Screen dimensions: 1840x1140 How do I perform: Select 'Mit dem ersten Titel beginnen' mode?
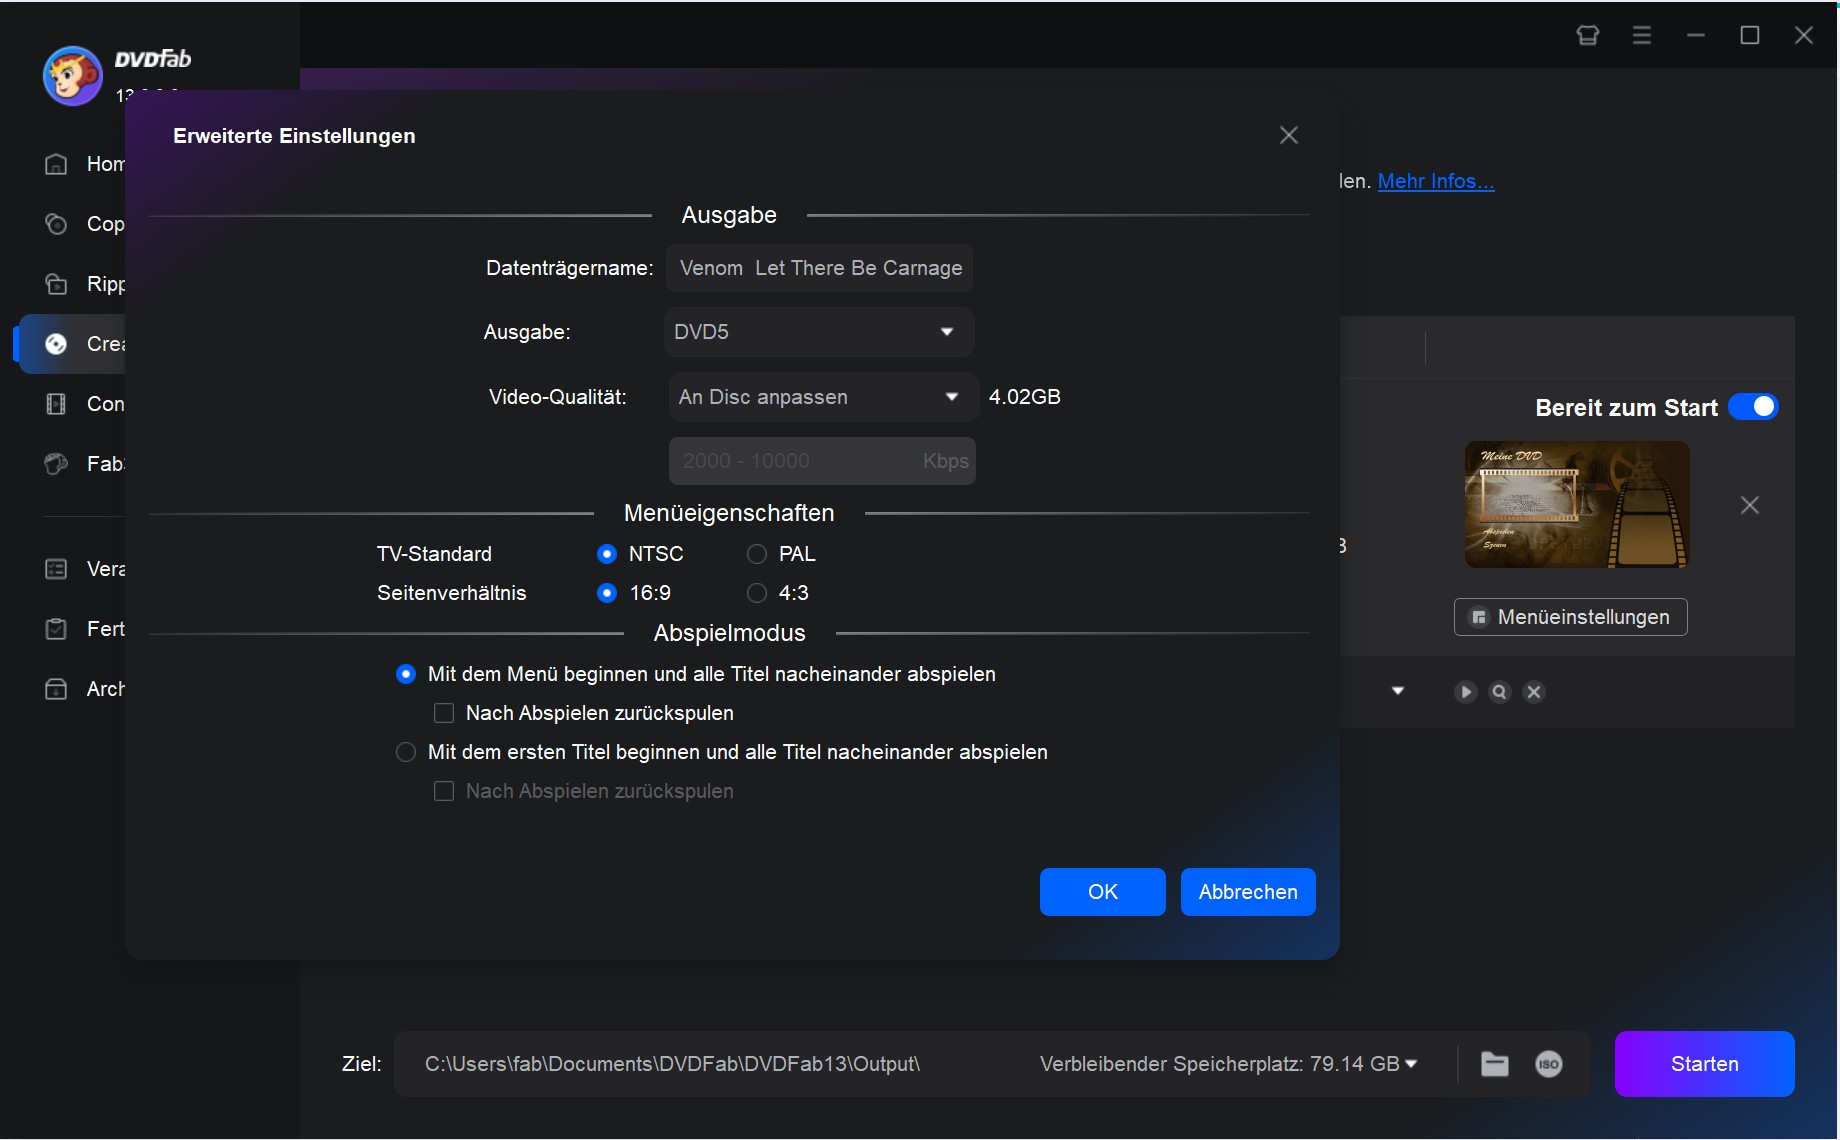(x=406, y=752)
